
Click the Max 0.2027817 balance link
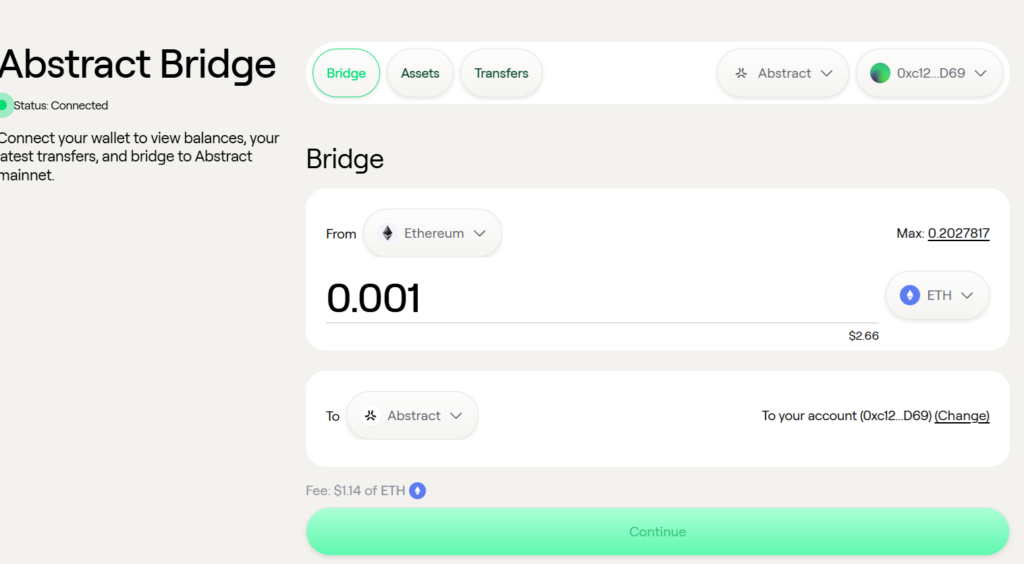(x=958, y=233)
